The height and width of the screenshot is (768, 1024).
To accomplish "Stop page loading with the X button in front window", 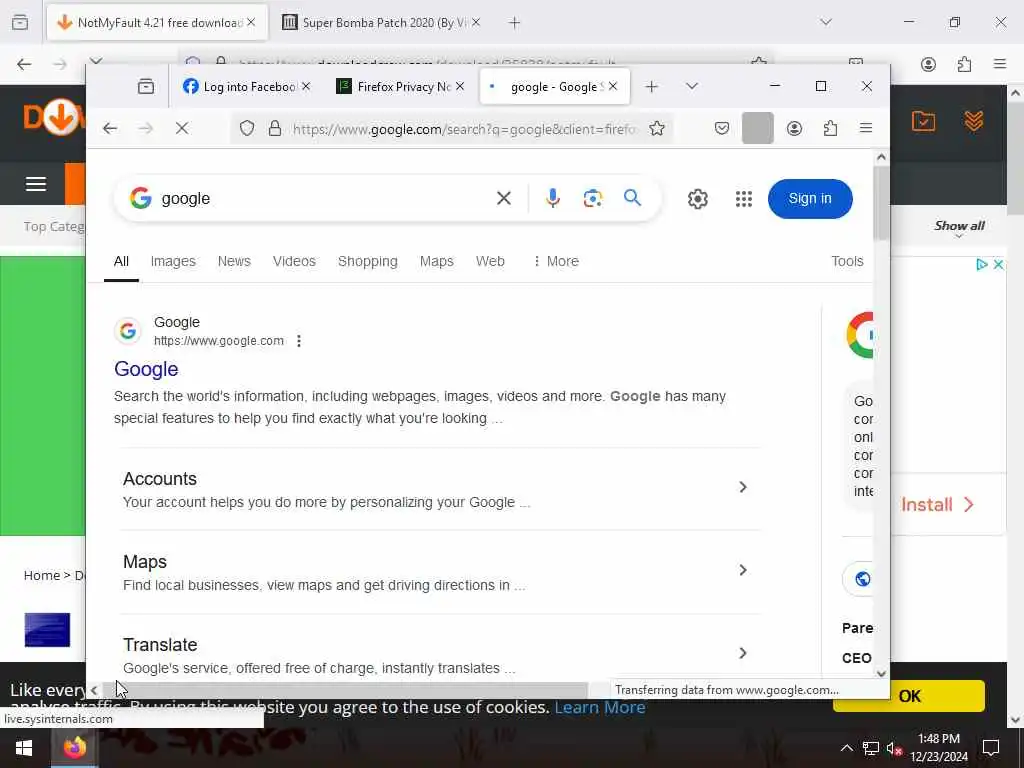I will pyautogui.click(x=182, y=129).
